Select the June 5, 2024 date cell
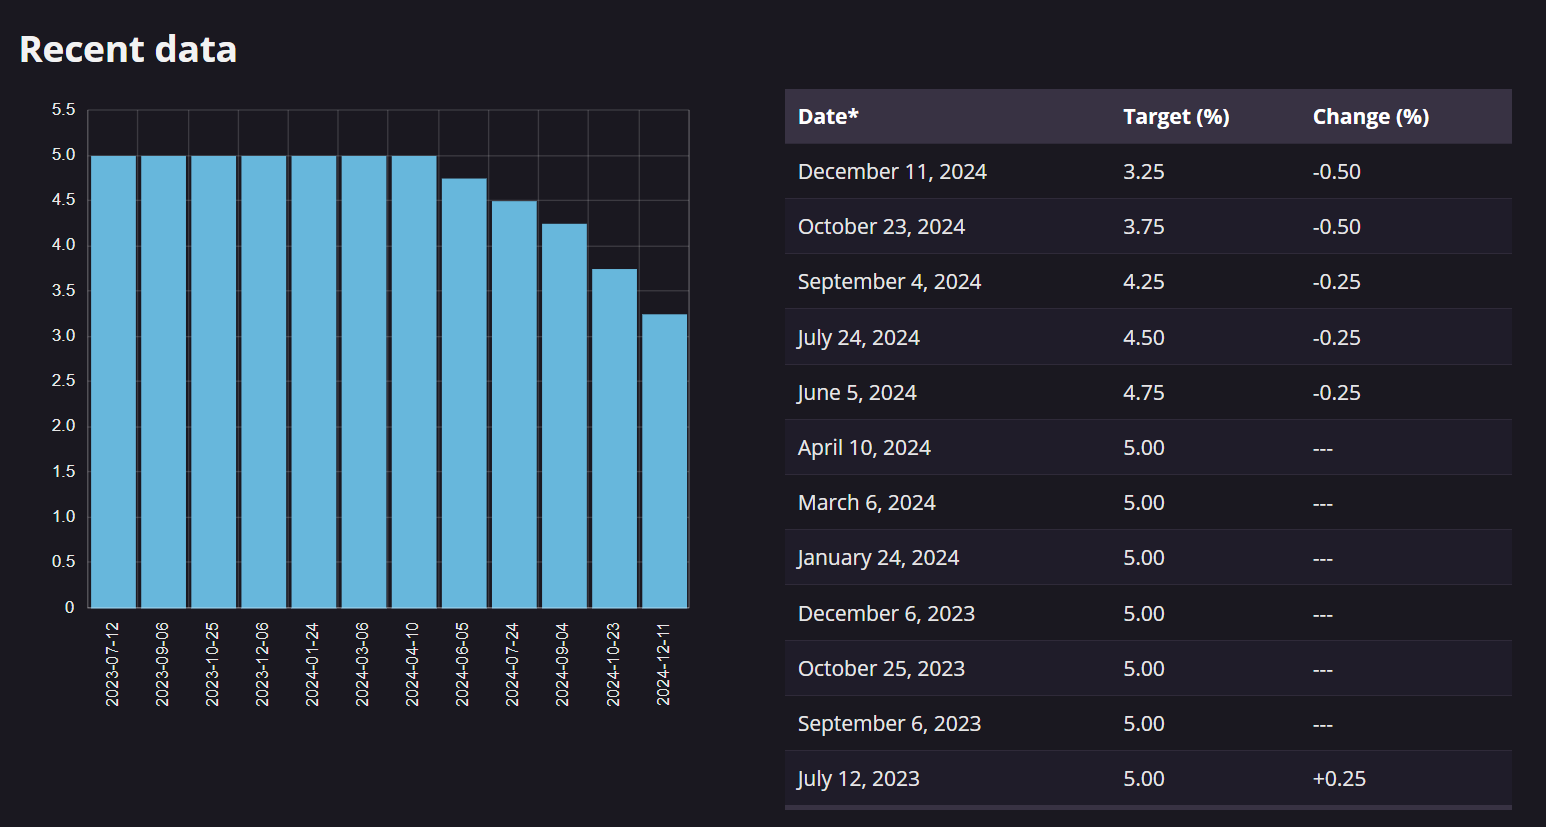This screenshot has width=1546, height=827. pyautogui.click(x=857, y=393)
